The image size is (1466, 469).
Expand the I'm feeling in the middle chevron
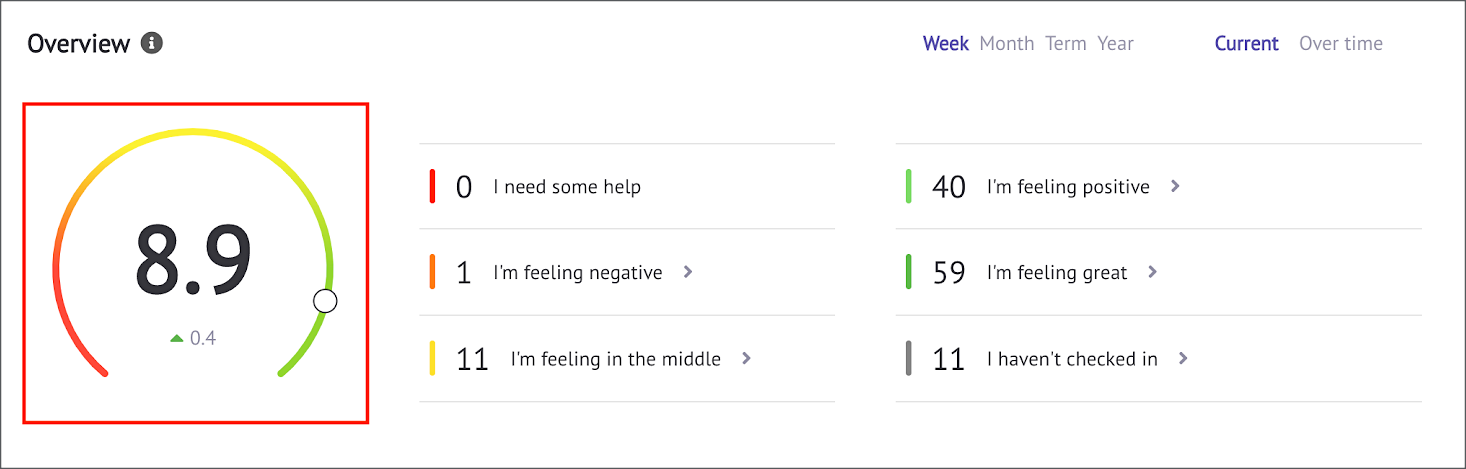click(x=746, y=358)
